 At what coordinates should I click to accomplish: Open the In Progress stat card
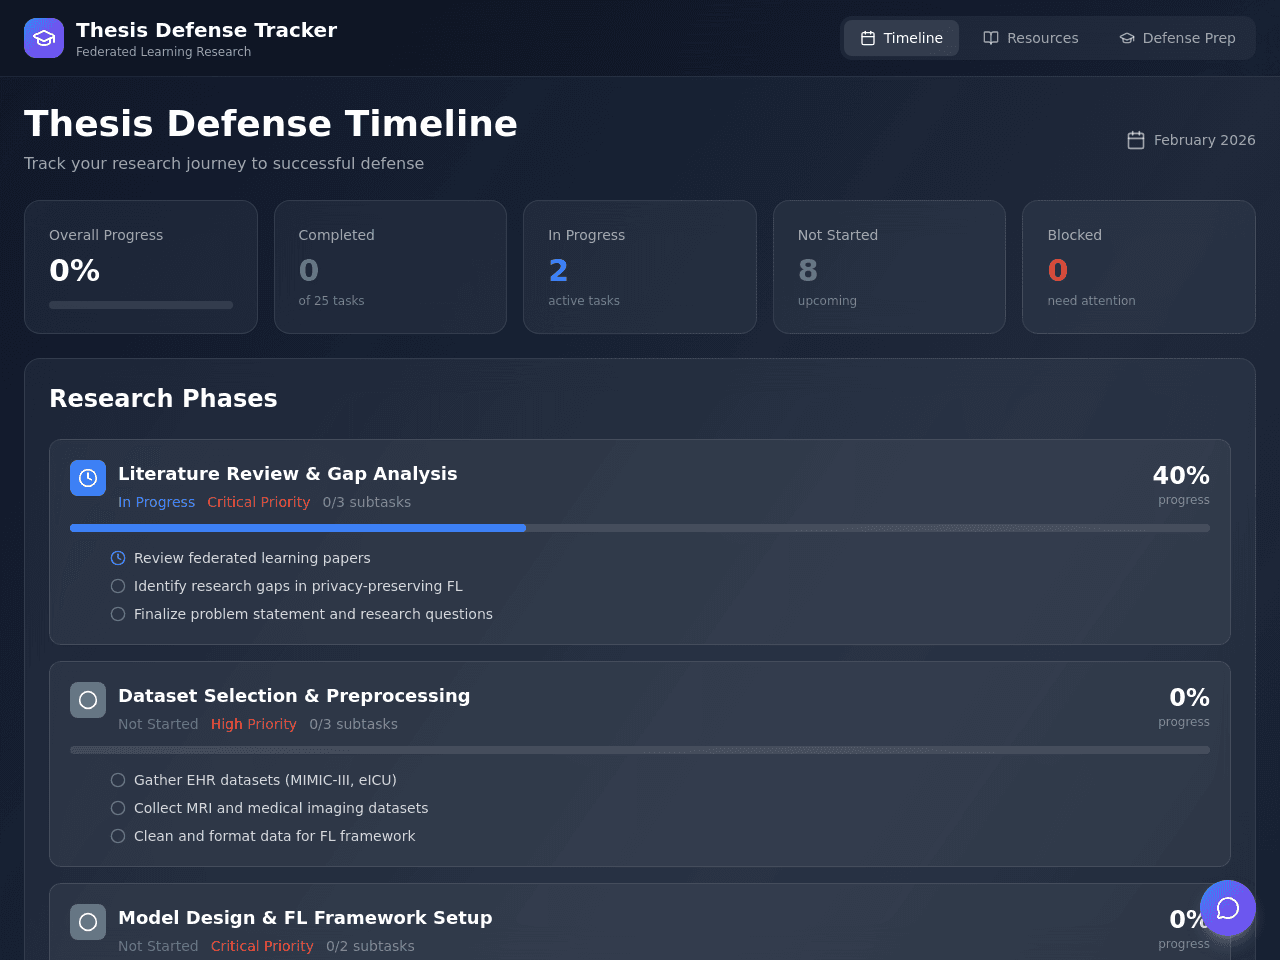tap(640, 267)
